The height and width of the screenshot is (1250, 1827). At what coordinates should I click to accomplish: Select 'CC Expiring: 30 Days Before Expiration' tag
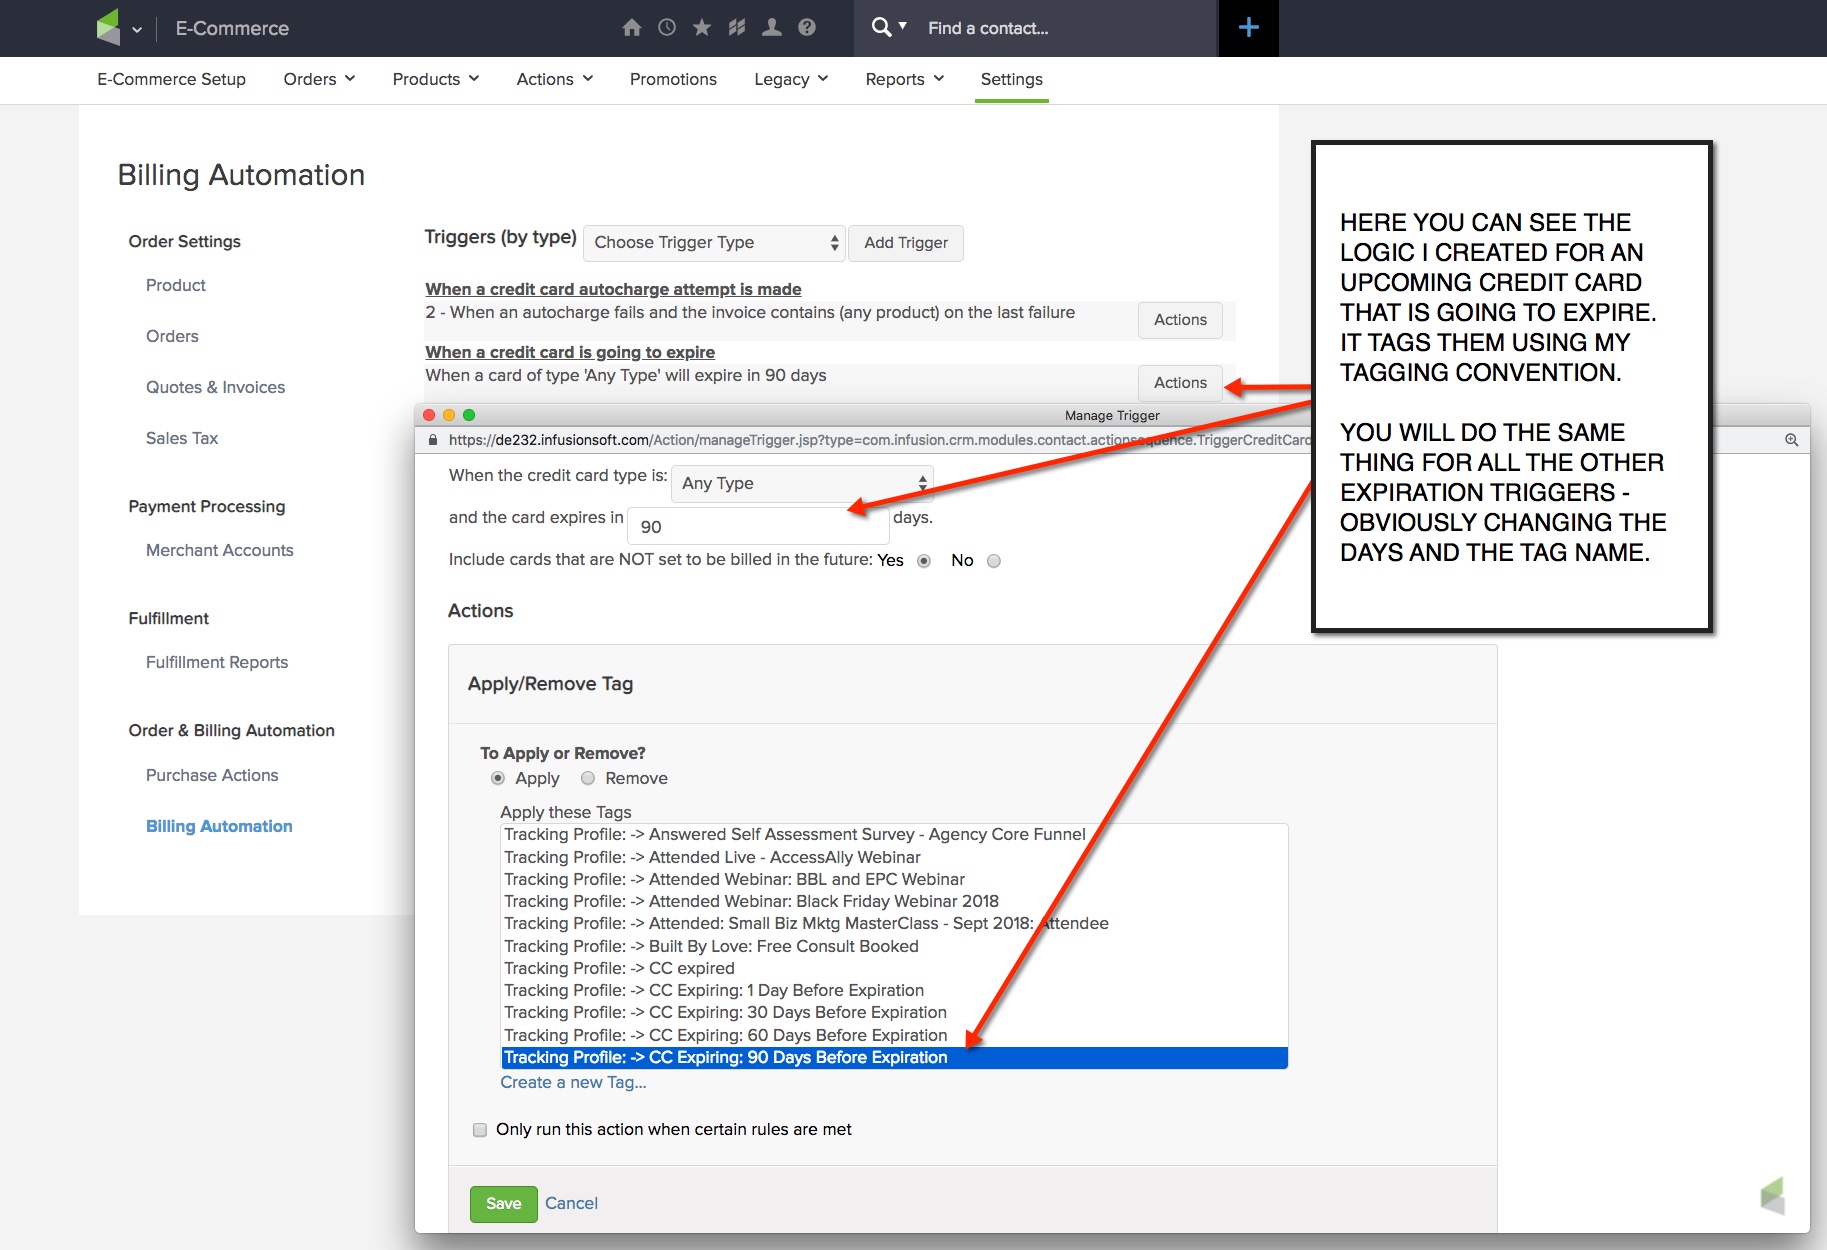tap(725, 1012)
